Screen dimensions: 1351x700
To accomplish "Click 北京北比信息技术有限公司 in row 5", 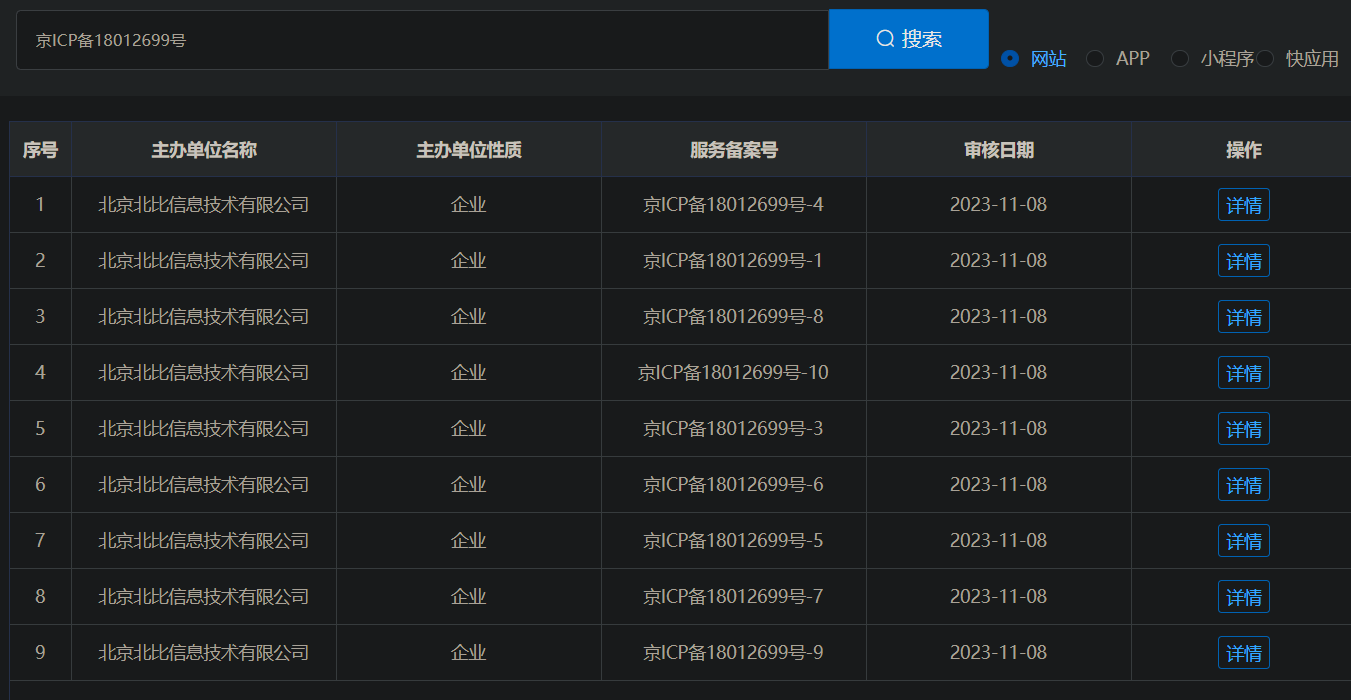I will pos(204,429).
